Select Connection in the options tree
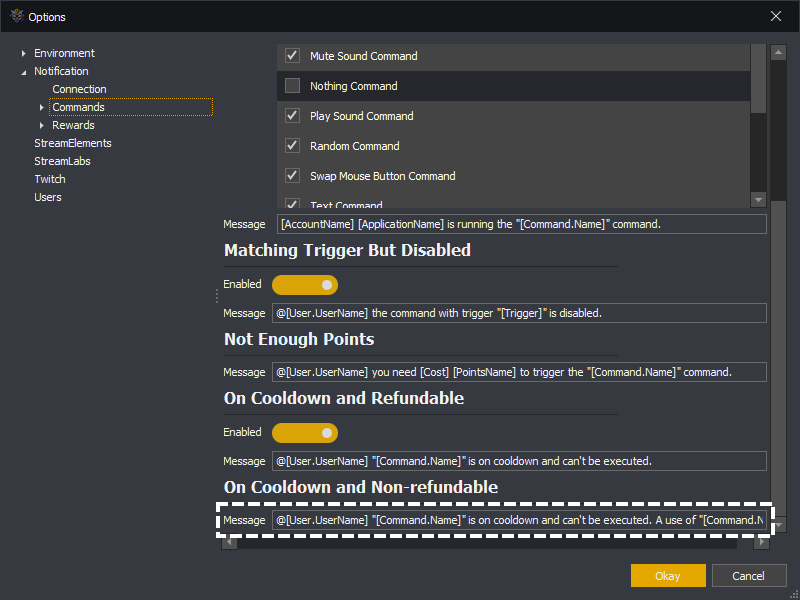 coord(79,89)
